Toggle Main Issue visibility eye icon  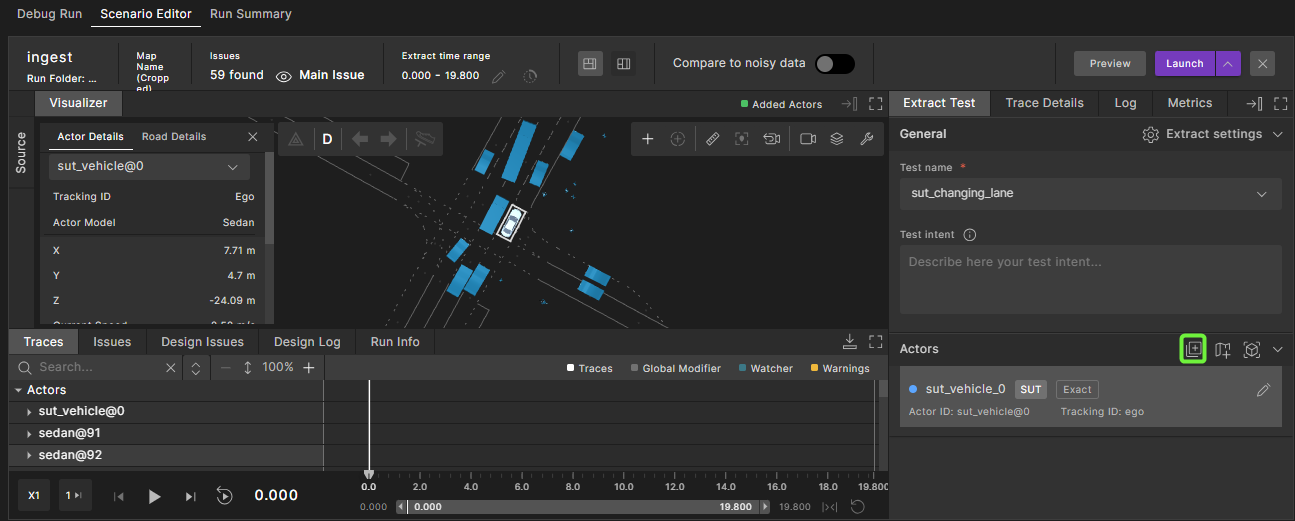[284, 76]
